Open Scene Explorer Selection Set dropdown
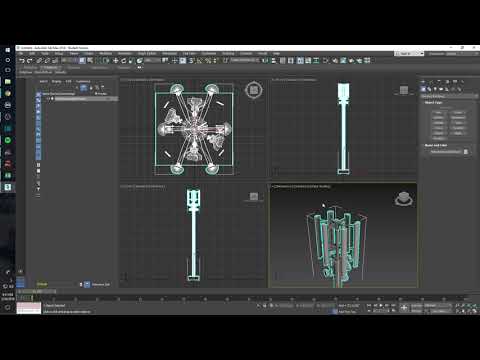 point(101,284)
